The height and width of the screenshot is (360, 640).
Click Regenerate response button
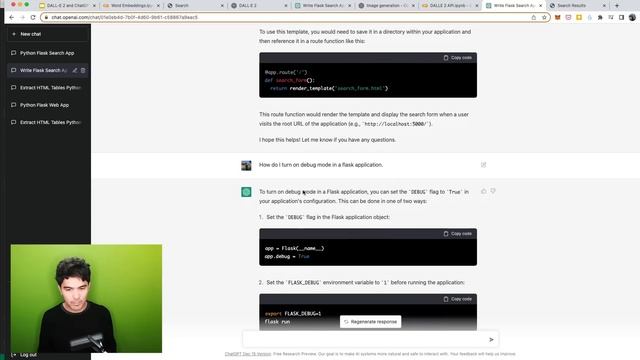(371, 322)
